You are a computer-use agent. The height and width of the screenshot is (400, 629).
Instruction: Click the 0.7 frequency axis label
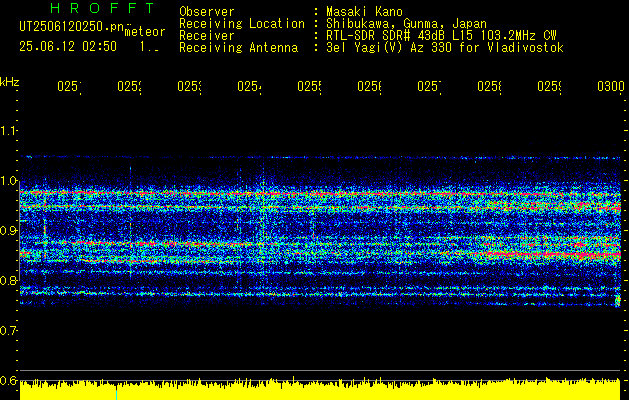[x=9, y=331]
